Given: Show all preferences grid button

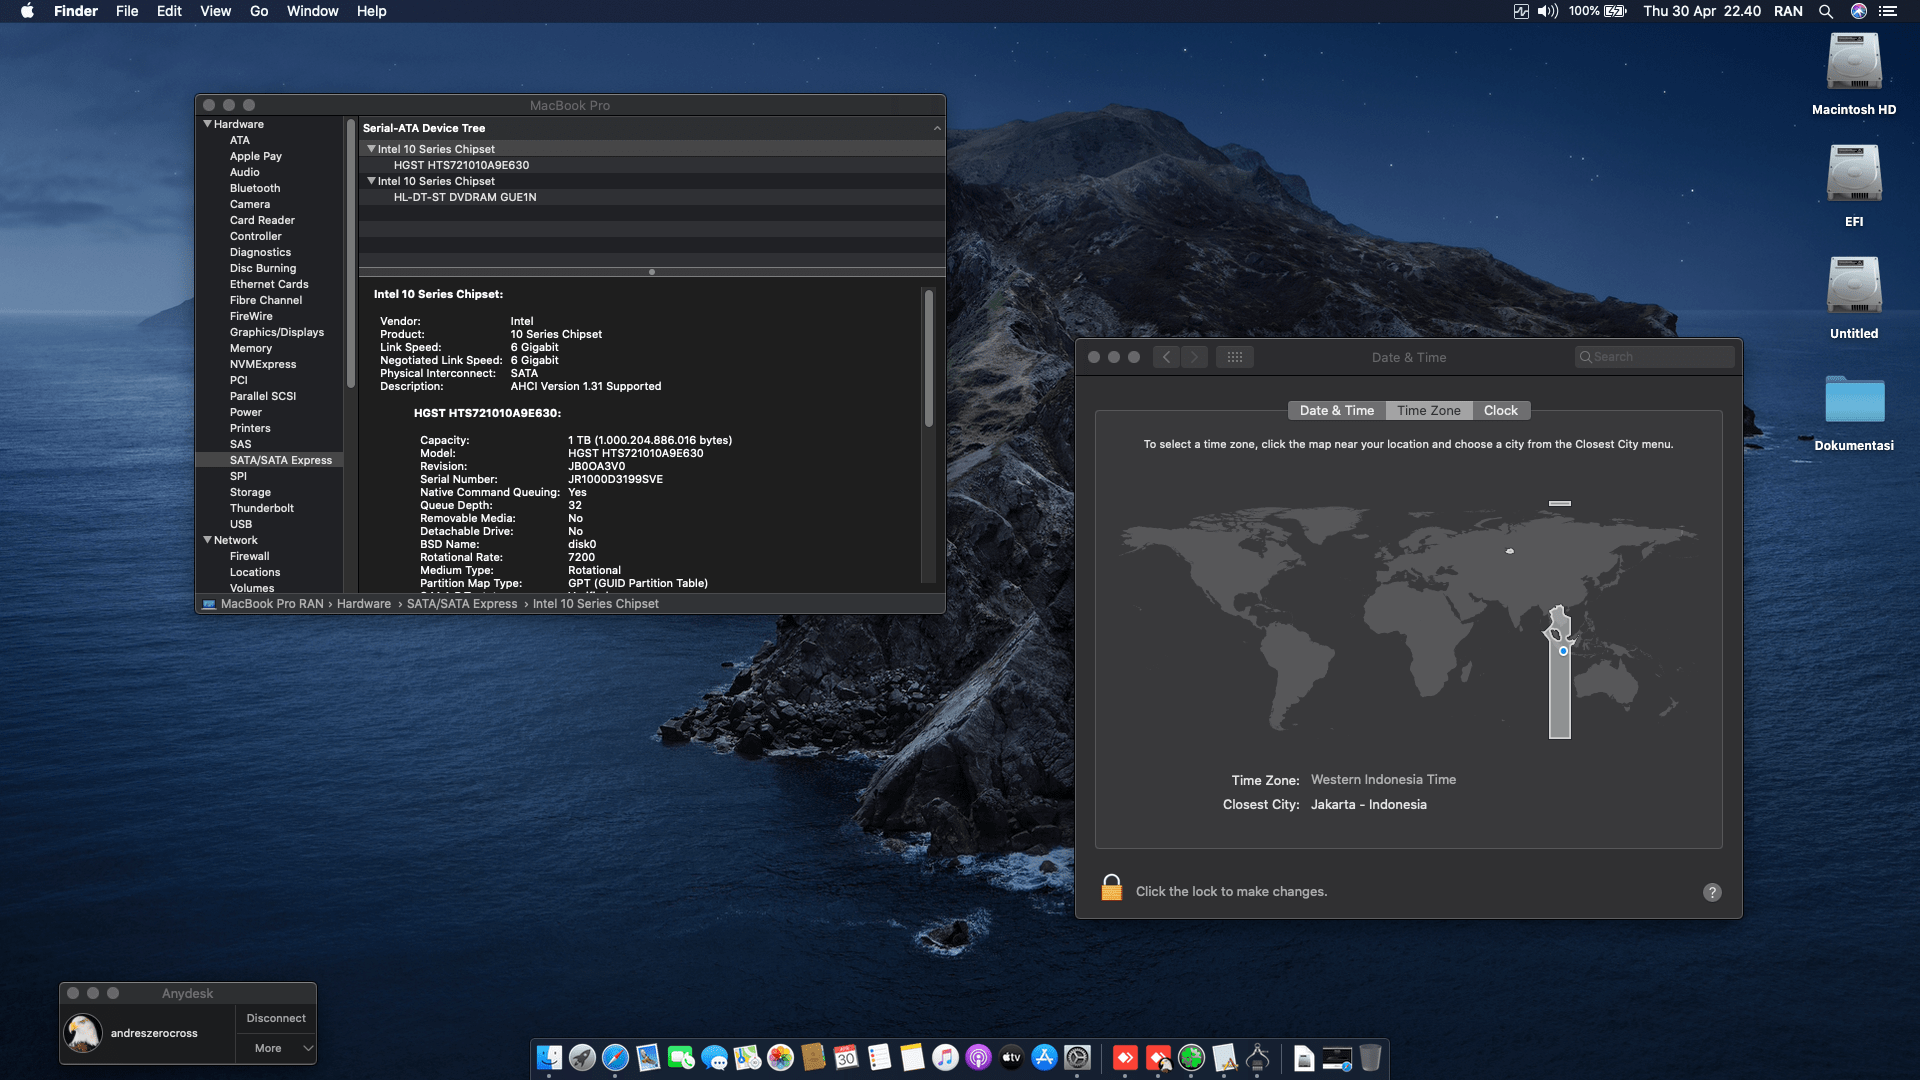Looking at the screenshot, I should tap(1235, 357).
